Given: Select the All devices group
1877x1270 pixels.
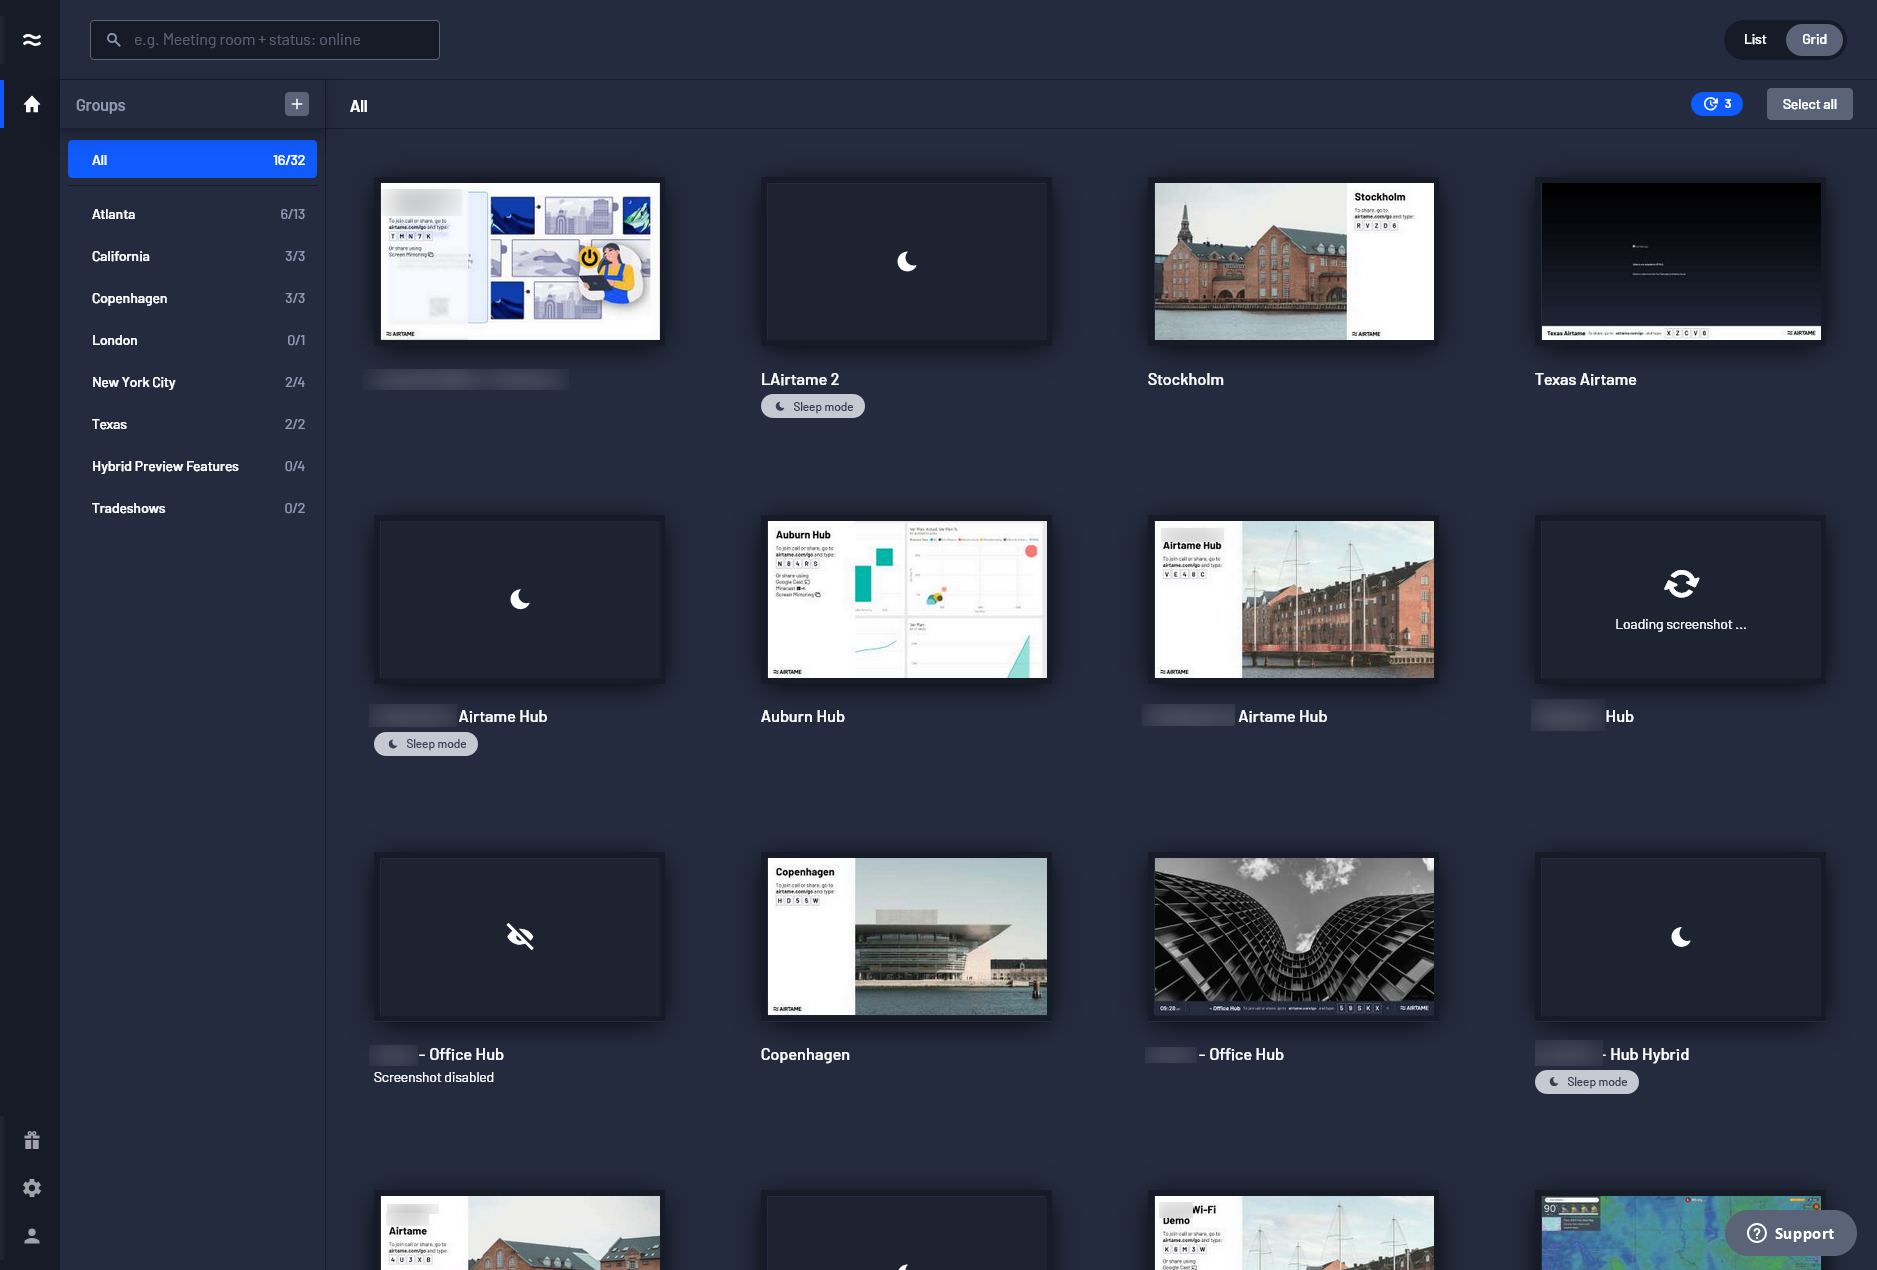Looking at the screenshot, I should (192, 160).
